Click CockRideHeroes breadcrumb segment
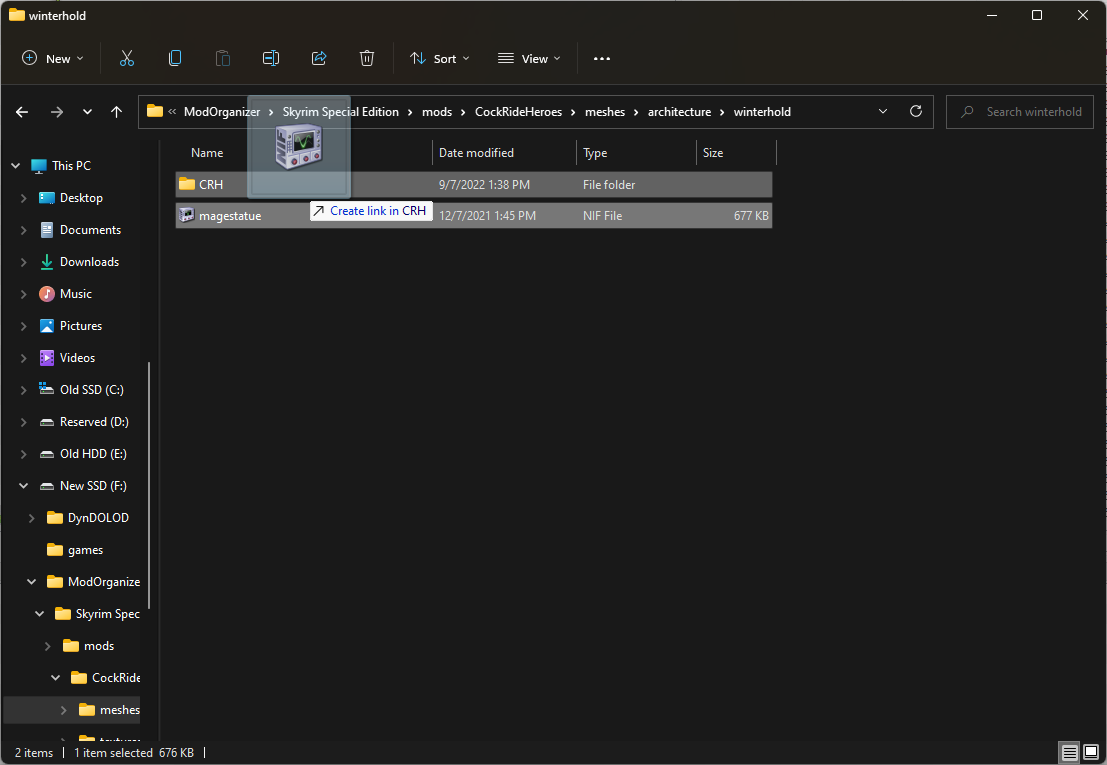This screenshot has height=765, width=1107. point(518,112)
